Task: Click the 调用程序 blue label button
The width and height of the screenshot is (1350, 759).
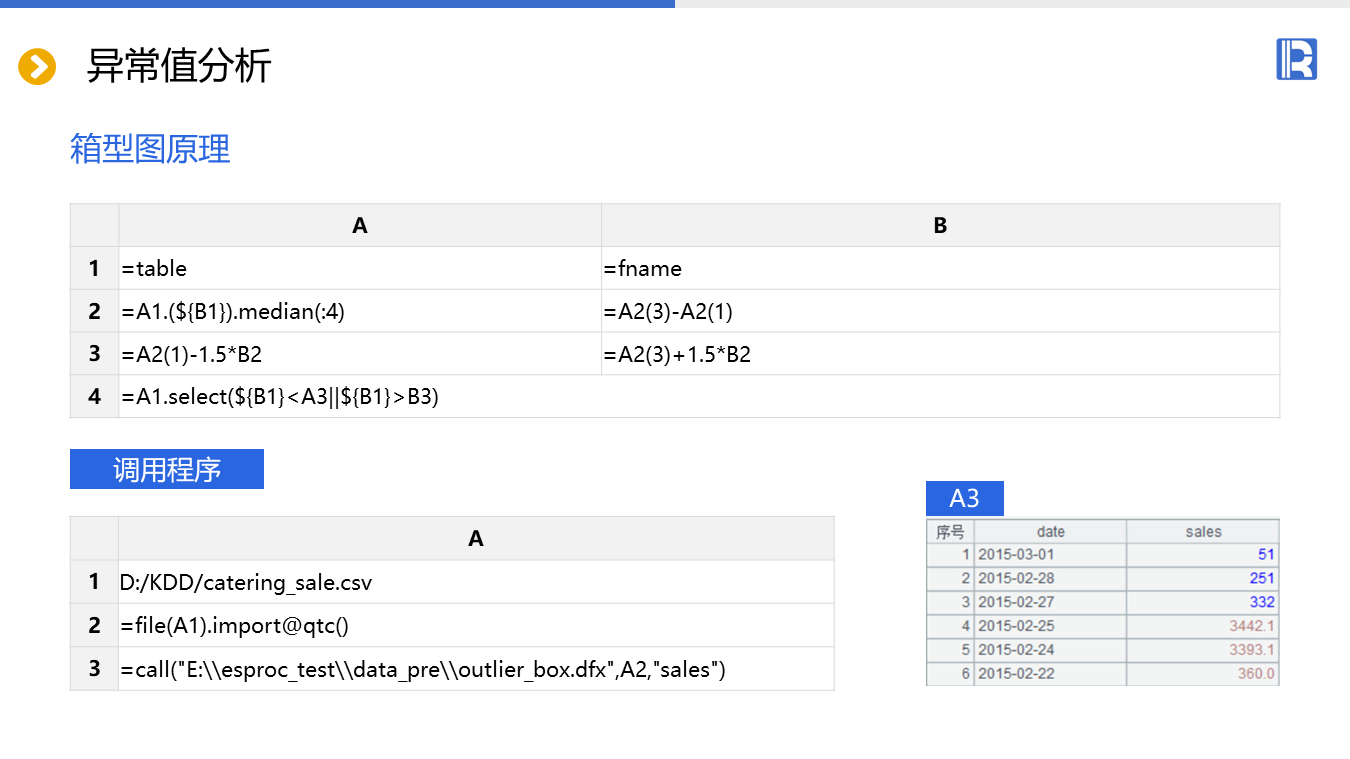Action: coord(166,469)
